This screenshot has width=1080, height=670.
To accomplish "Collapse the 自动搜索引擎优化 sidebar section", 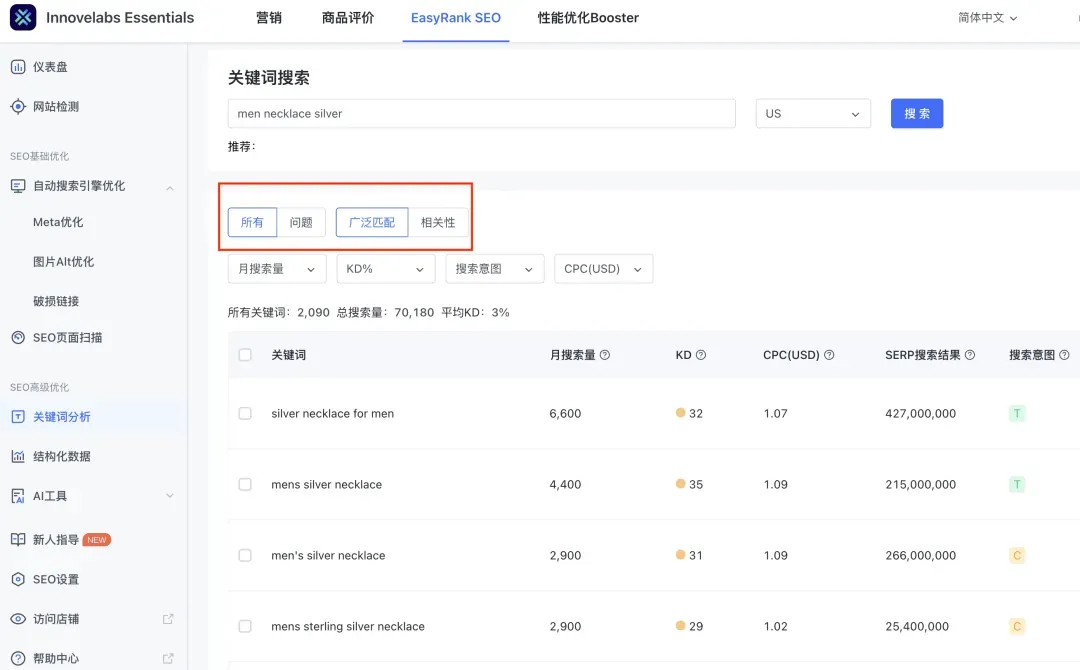I will 169,187.
